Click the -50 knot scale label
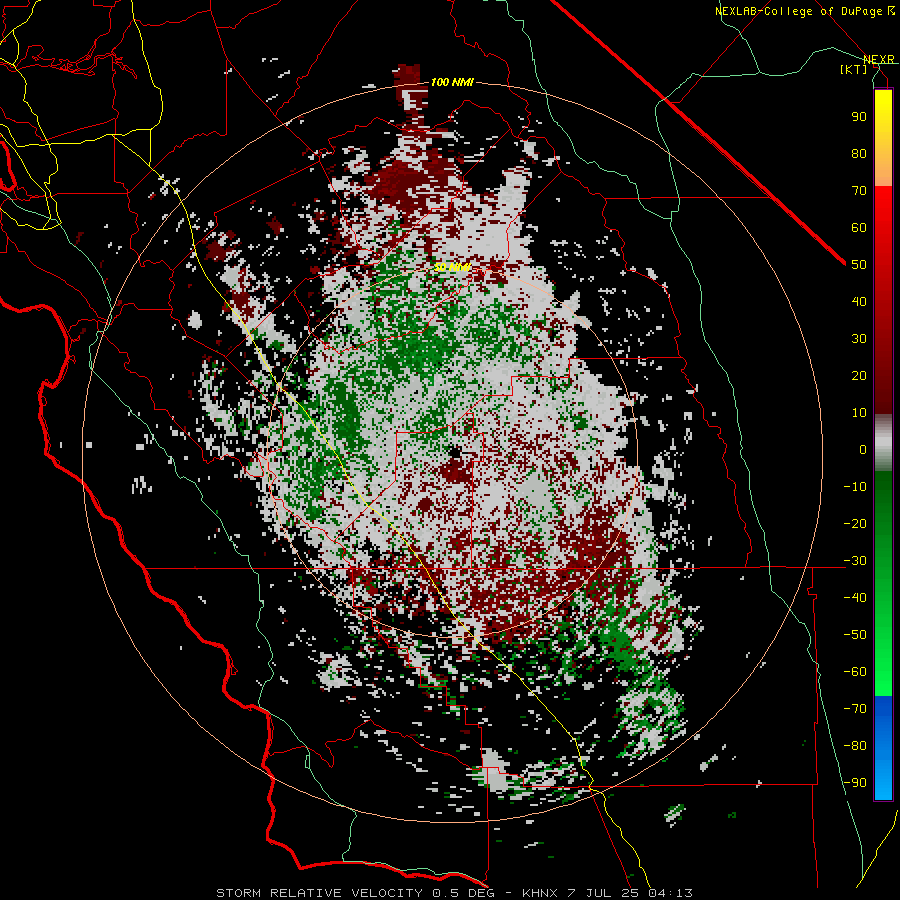900x900 pixels. [855, 635]
